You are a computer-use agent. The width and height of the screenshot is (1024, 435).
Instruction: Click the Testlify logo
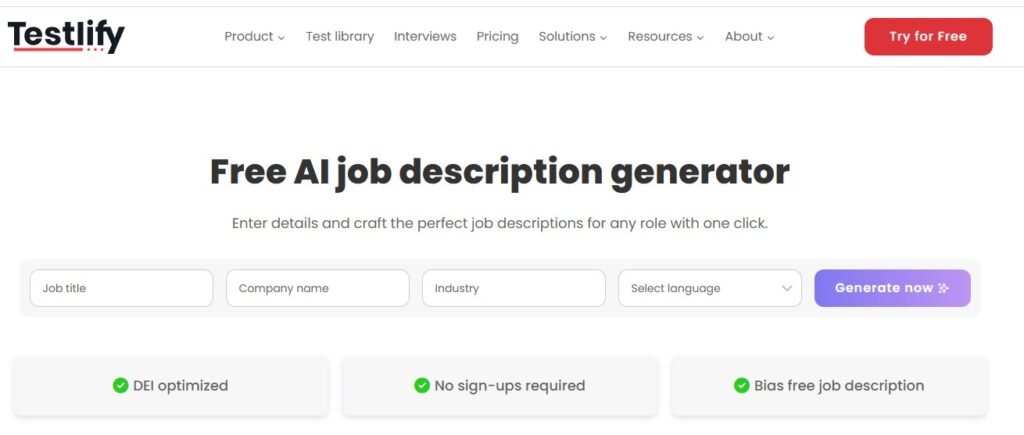(x=66, y=37)
